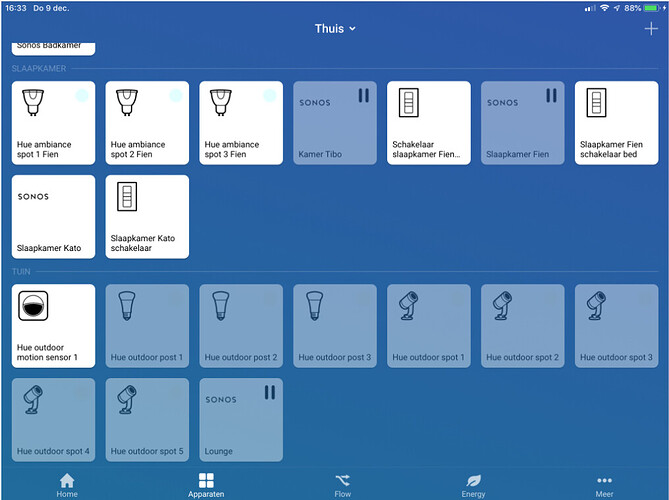Pause playback on Kamer Tibo Sonos
The width and height of the screenshot is (669, 500).
pos(364,96)
